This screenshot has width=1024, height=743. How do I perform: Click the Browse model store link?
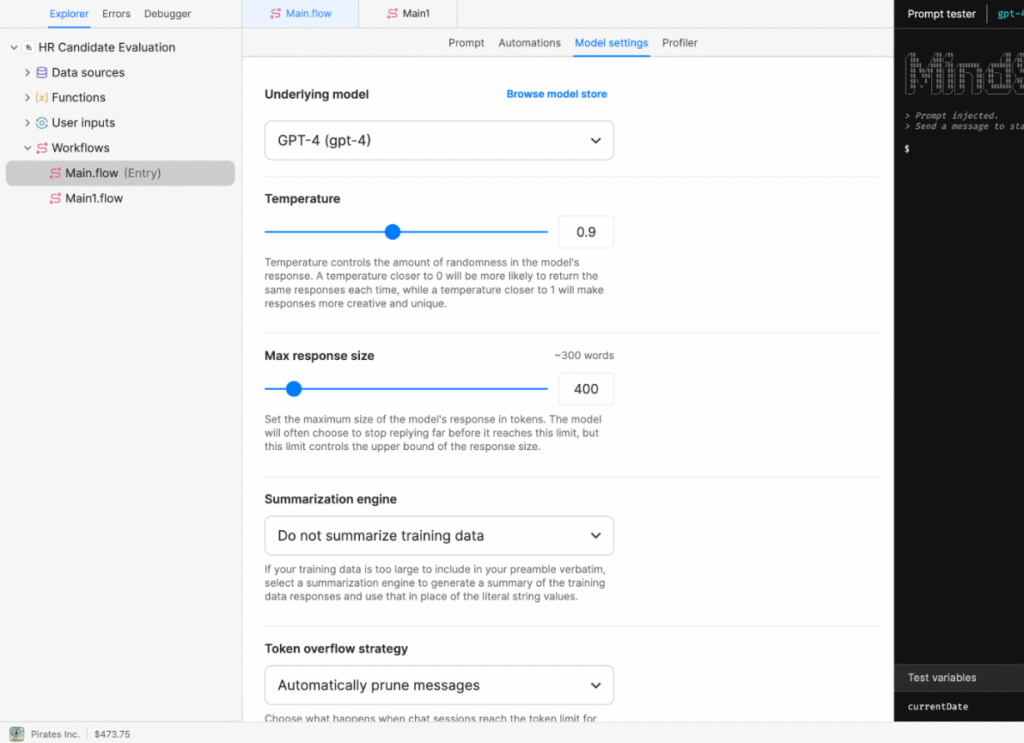pos(556,94)
